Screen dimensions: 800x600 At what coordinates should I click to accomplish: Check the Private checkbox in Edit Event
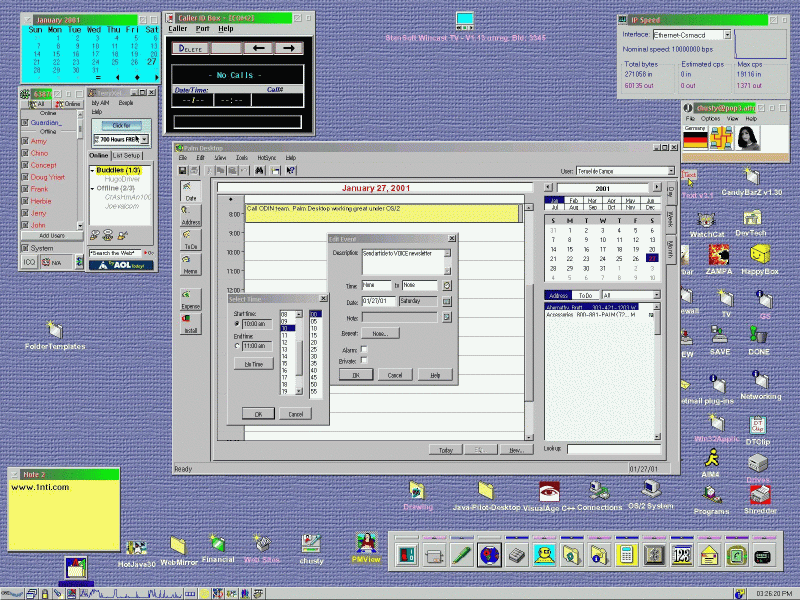364,361
